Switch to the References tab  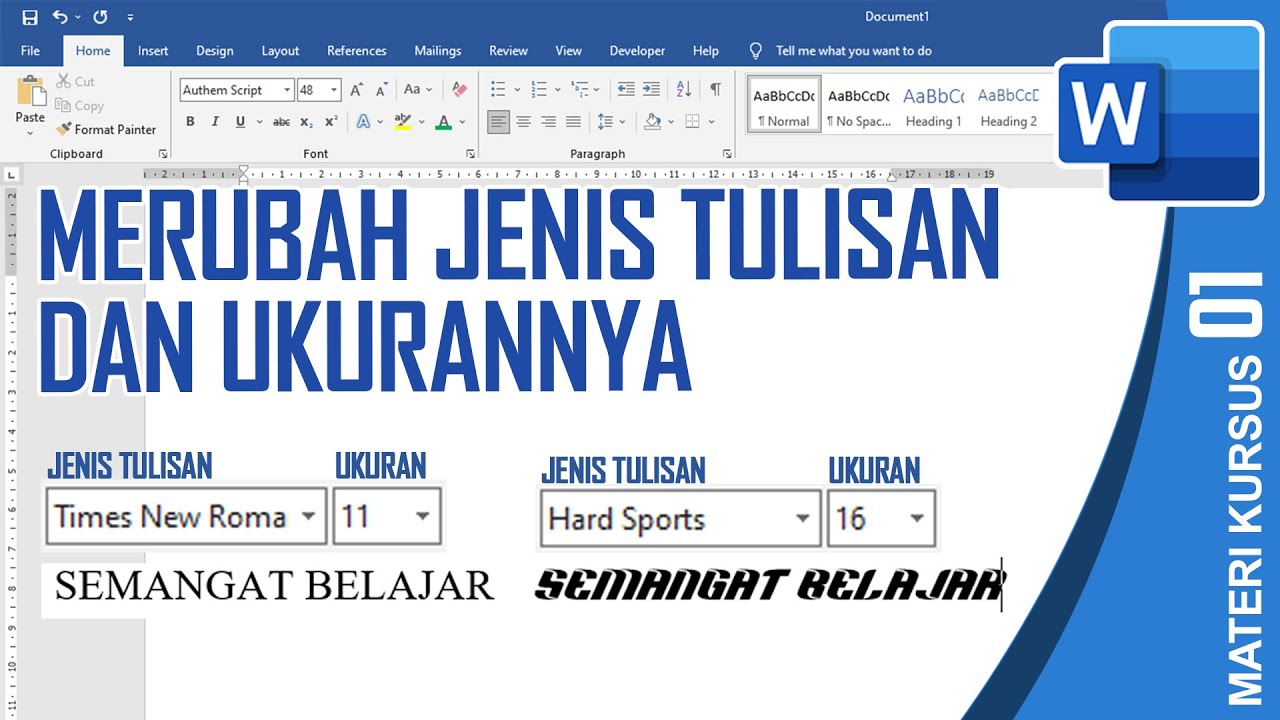click(x=356, y=51)
